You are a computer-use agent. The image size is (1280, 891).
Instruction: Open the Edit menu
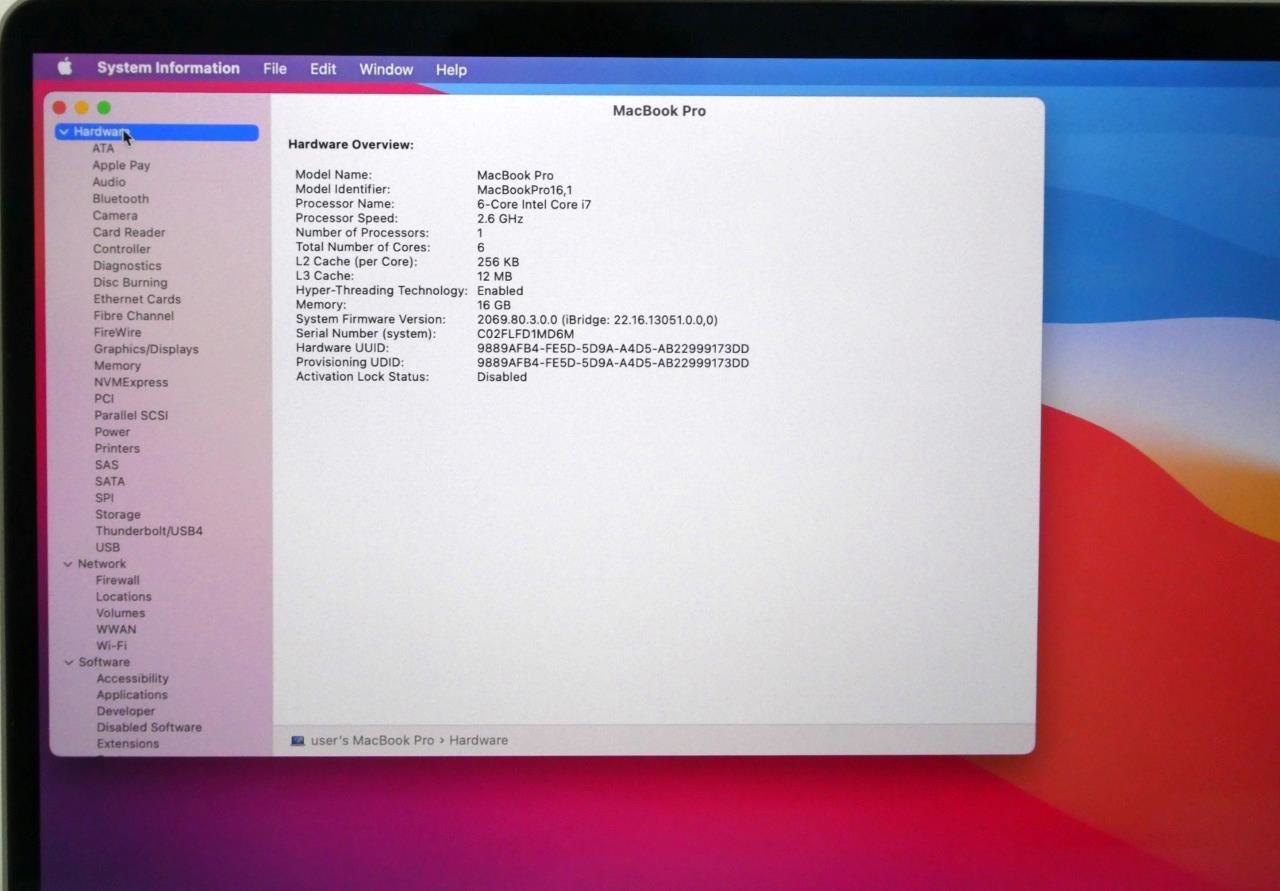coord(323,69)
